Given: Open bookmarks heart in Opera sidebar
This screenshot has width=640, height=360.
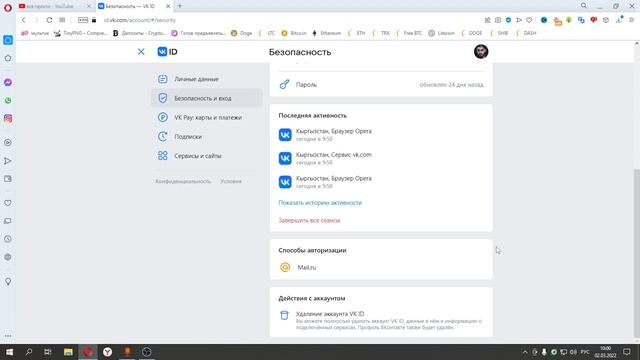Looking at the screenshot, I should (8, 203).
